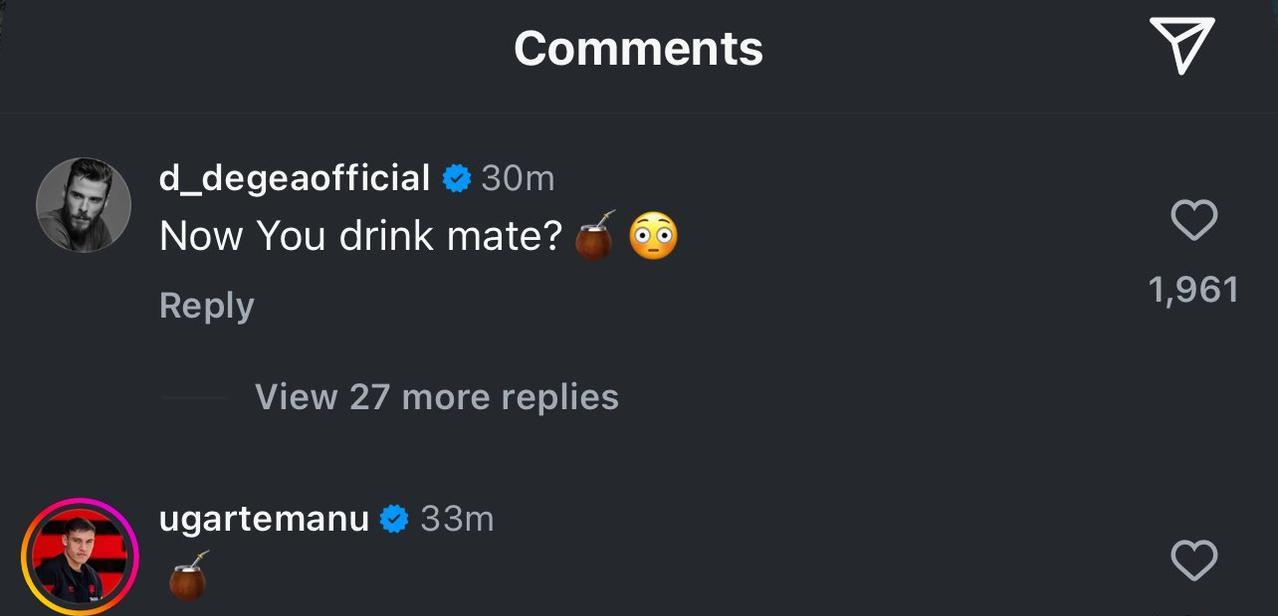Screen dimensions: 1278x616
Task: Expand View 27 more replies
Action: pos(436,397)
